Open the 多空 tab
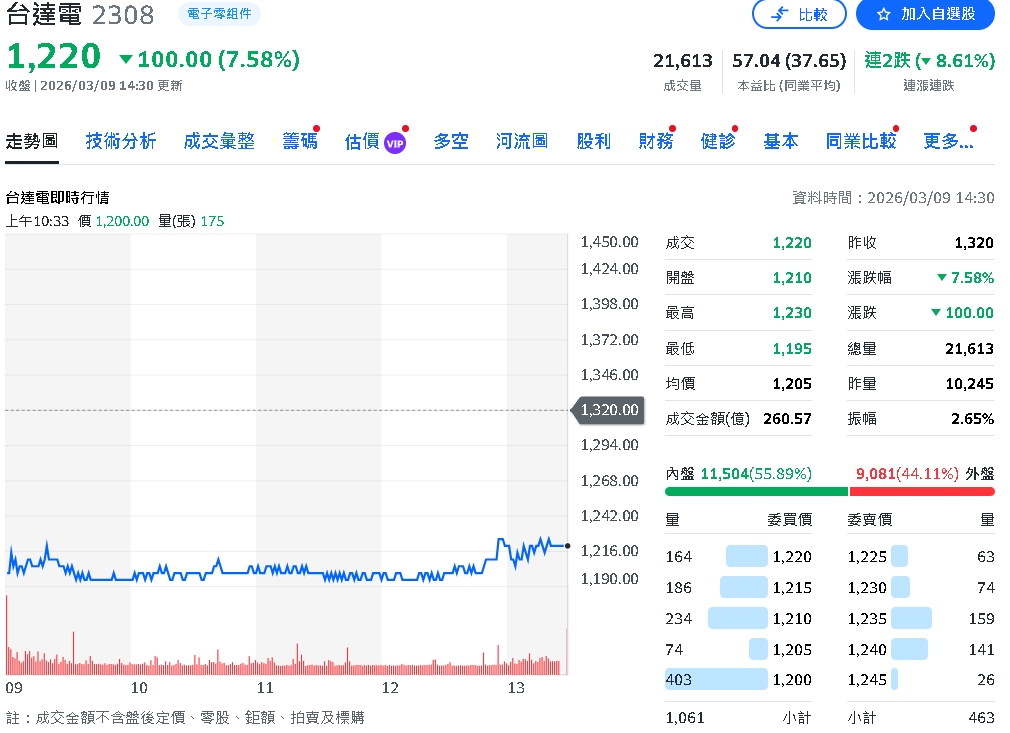The height and width of the screenshot is (733, 1010). pyautogui.click(x=451, y=141)
